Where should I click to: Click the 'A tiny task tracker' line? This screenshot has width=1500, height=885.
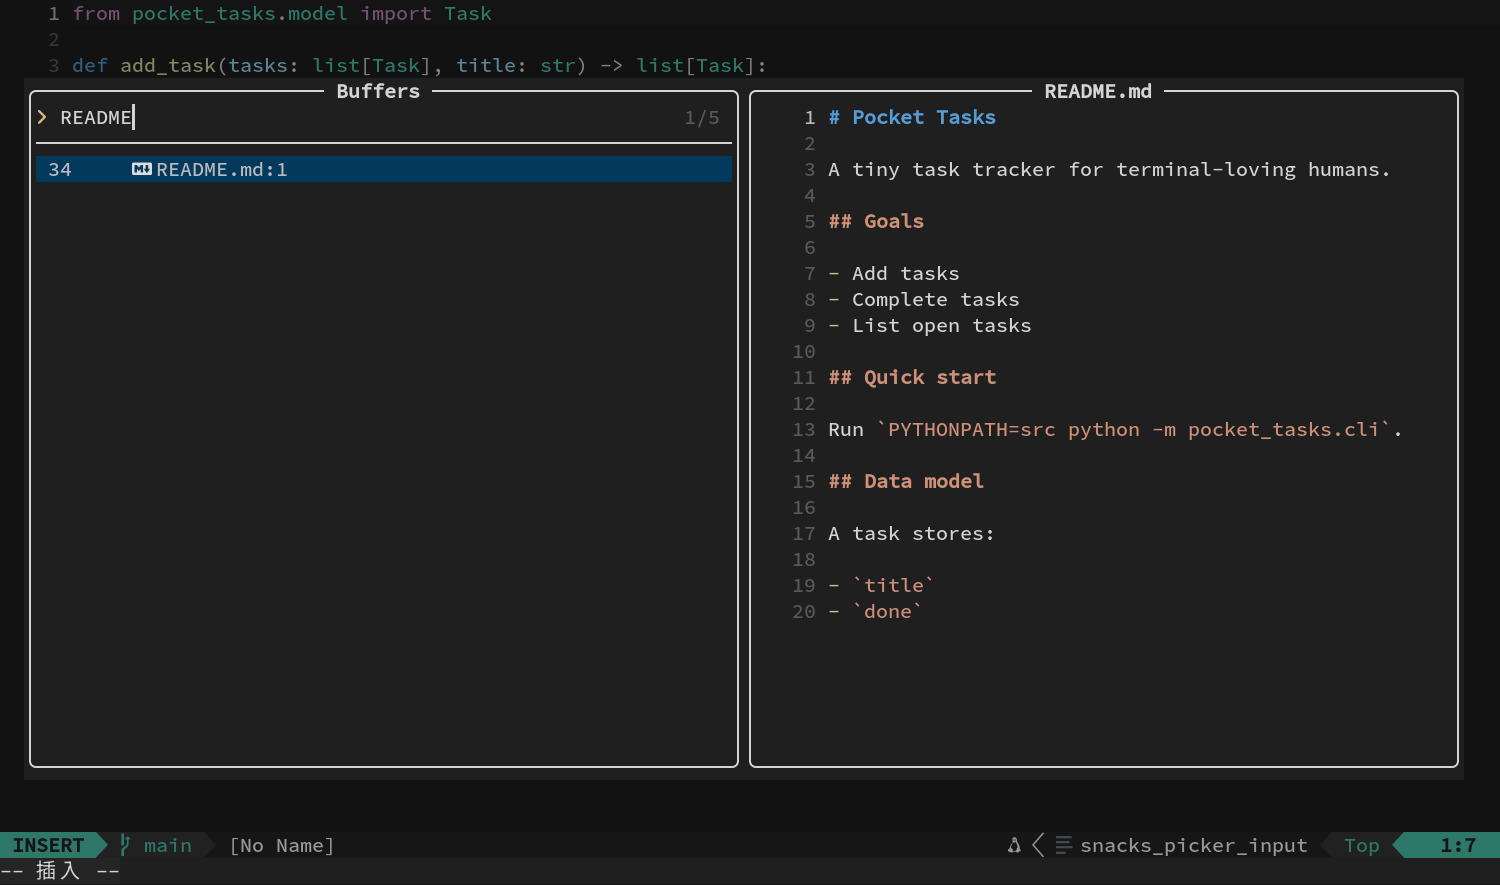[x=1109, y=169]
